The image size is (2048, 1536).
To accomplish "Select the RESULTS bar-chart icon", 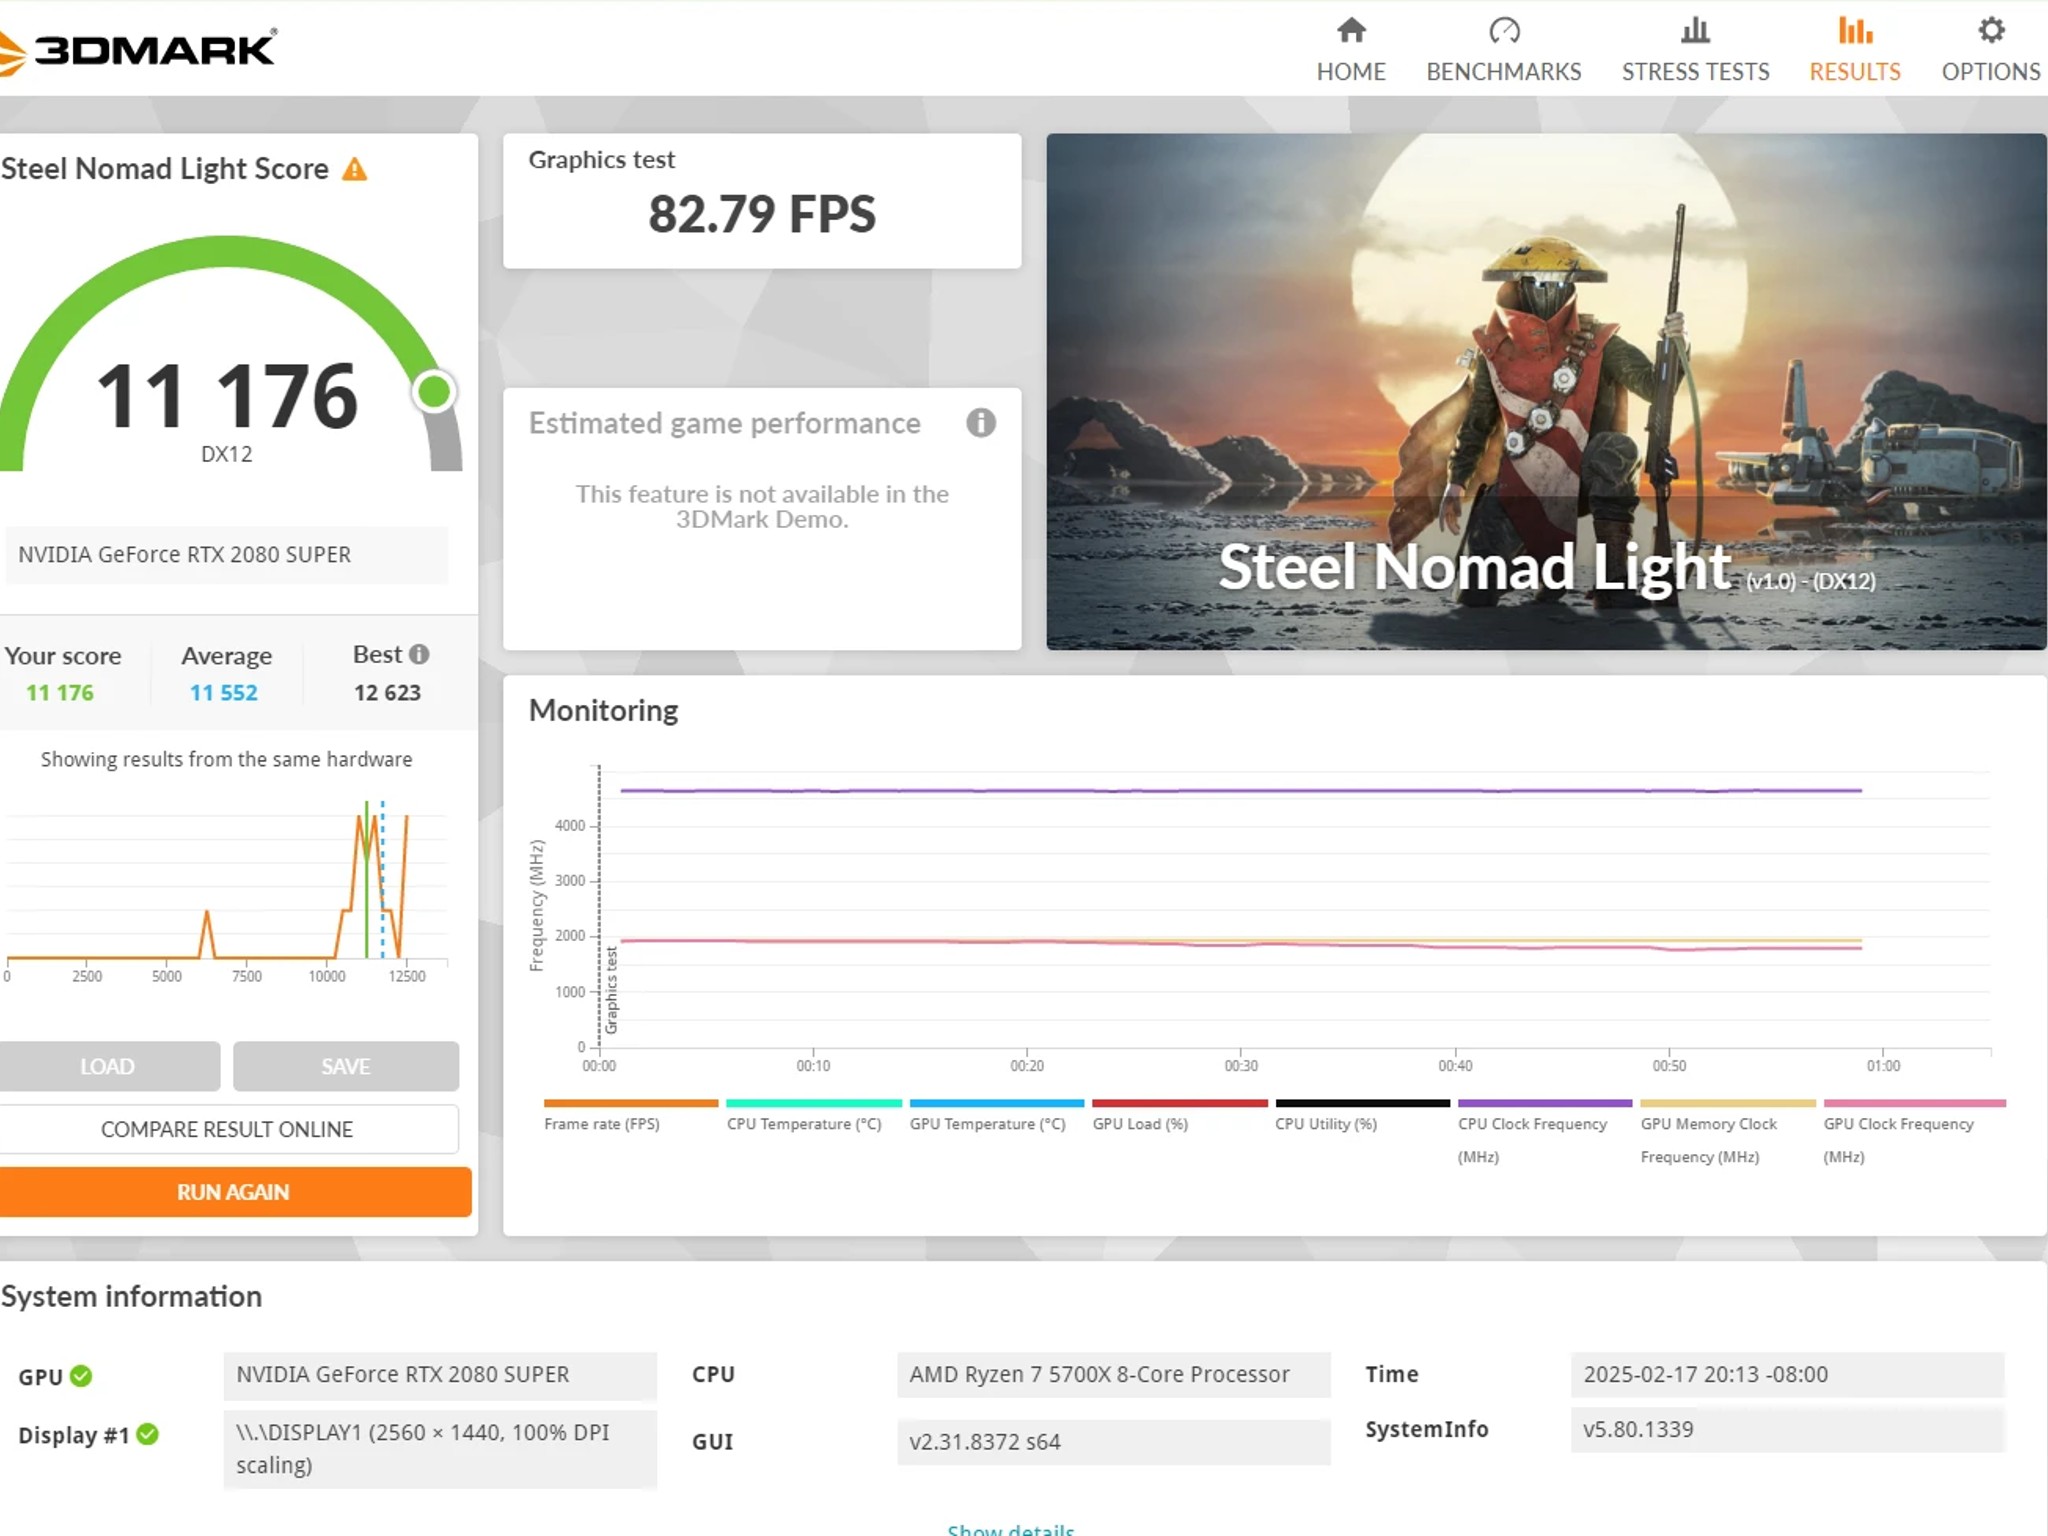I will pyautogui.click(x=1854, y=31).
